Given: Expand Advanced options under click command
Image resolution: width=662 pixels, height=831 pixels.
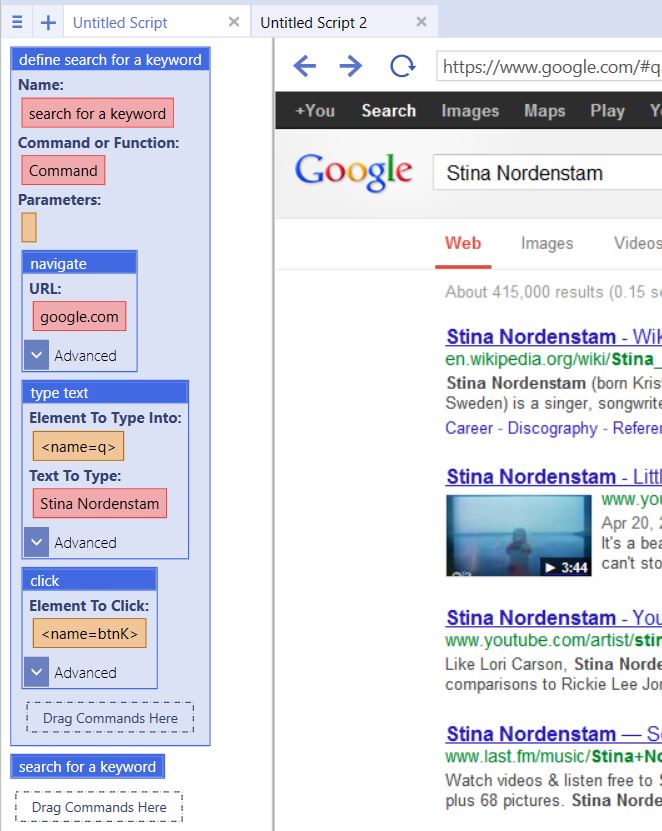Looking at the screenshot, I should [x=37, y=672].
